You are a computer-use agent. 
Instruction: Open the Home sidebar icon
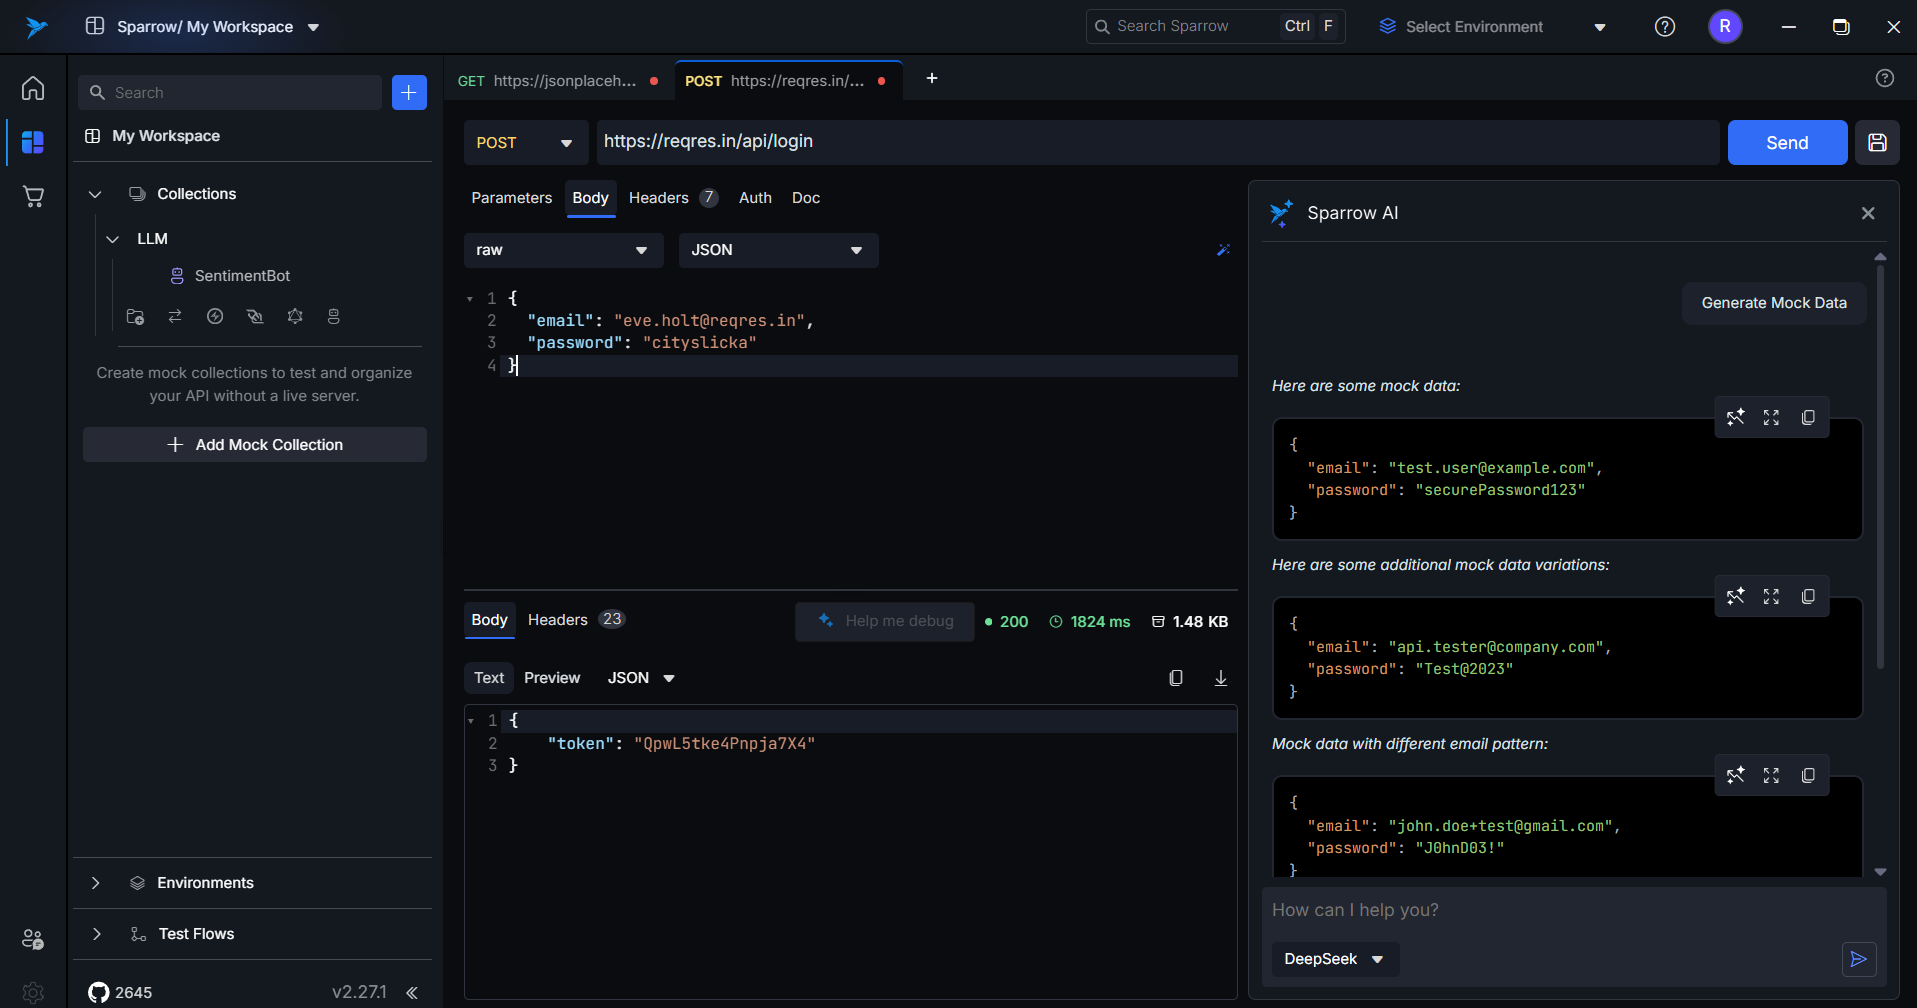pos(33,88)
